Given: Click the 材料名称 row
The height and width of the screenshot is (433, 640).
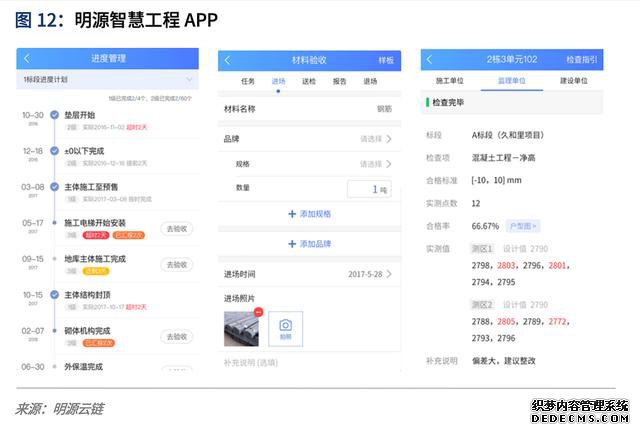Looking at the screenshot, I should (x=309, y=109).
